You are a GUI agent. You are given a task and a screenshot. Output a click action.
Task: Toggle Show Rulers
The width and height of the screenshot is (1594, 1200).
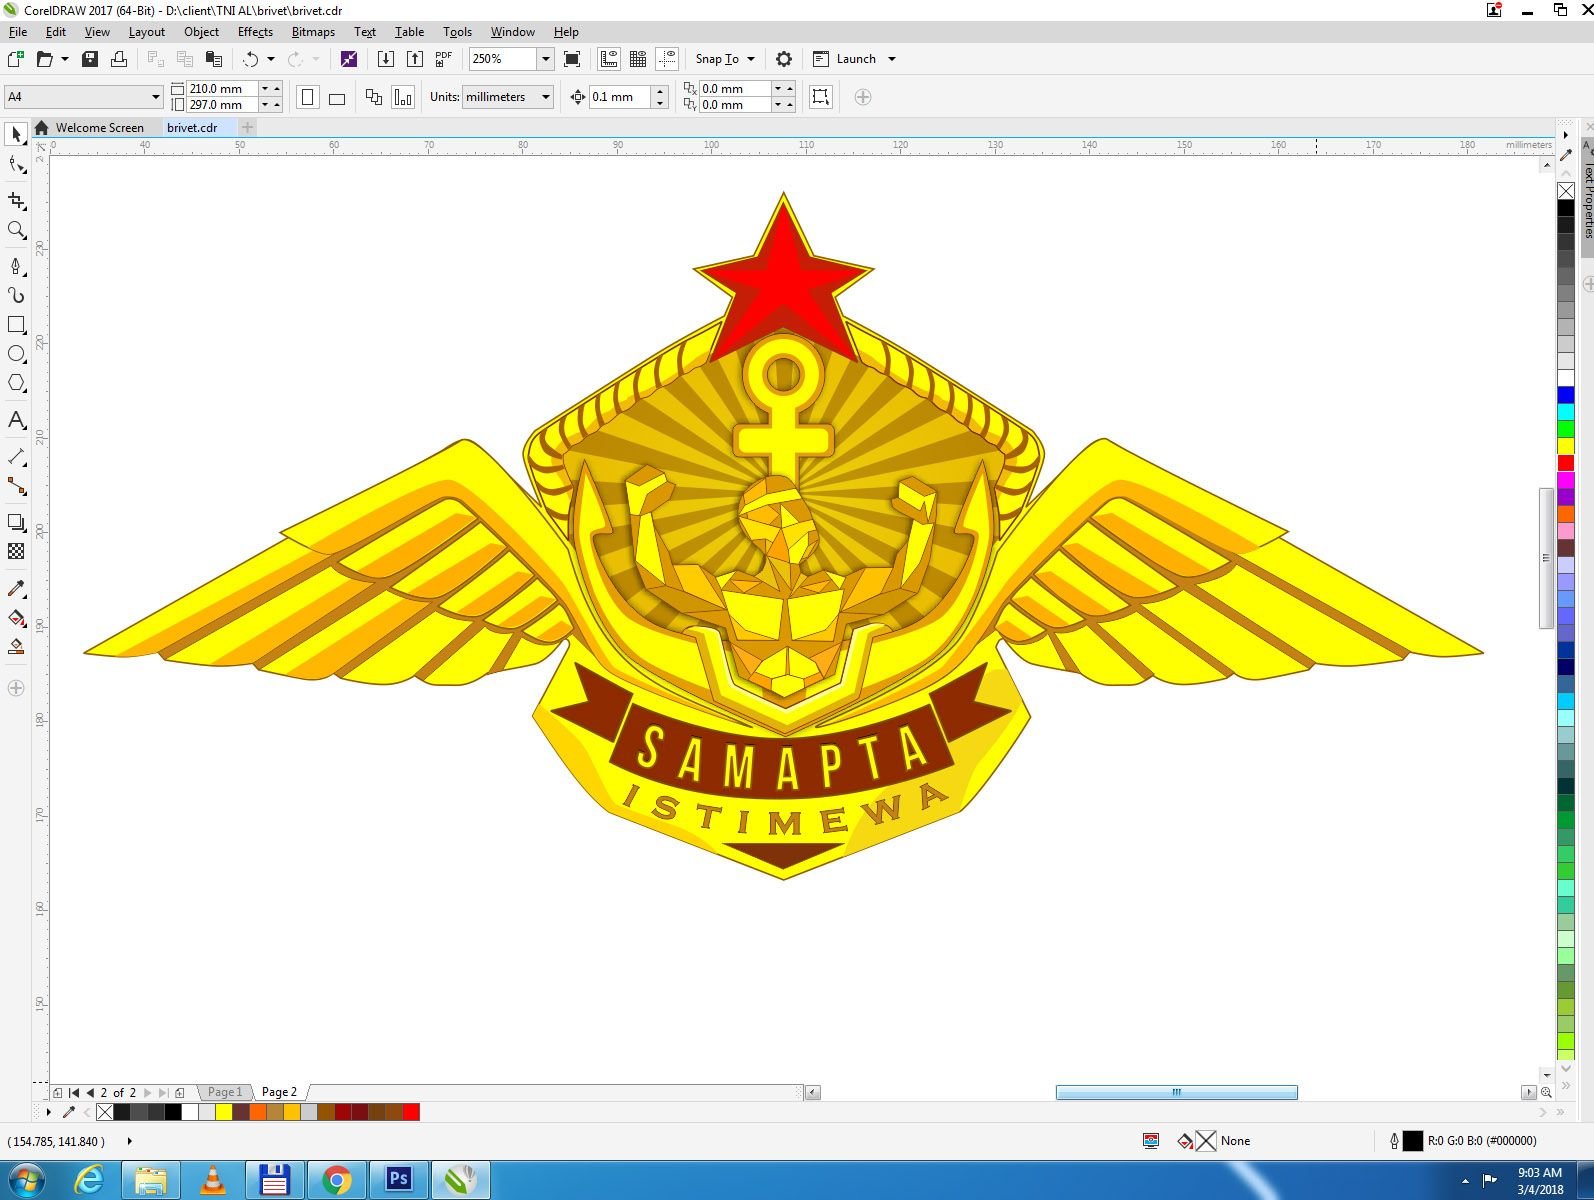(609, 59)
